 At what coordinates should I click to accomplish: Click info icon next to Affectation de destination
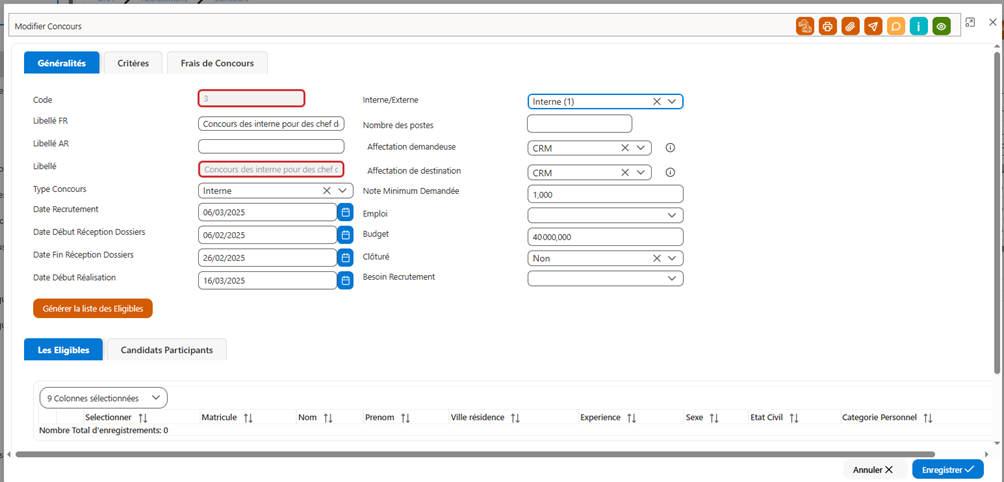670,172
